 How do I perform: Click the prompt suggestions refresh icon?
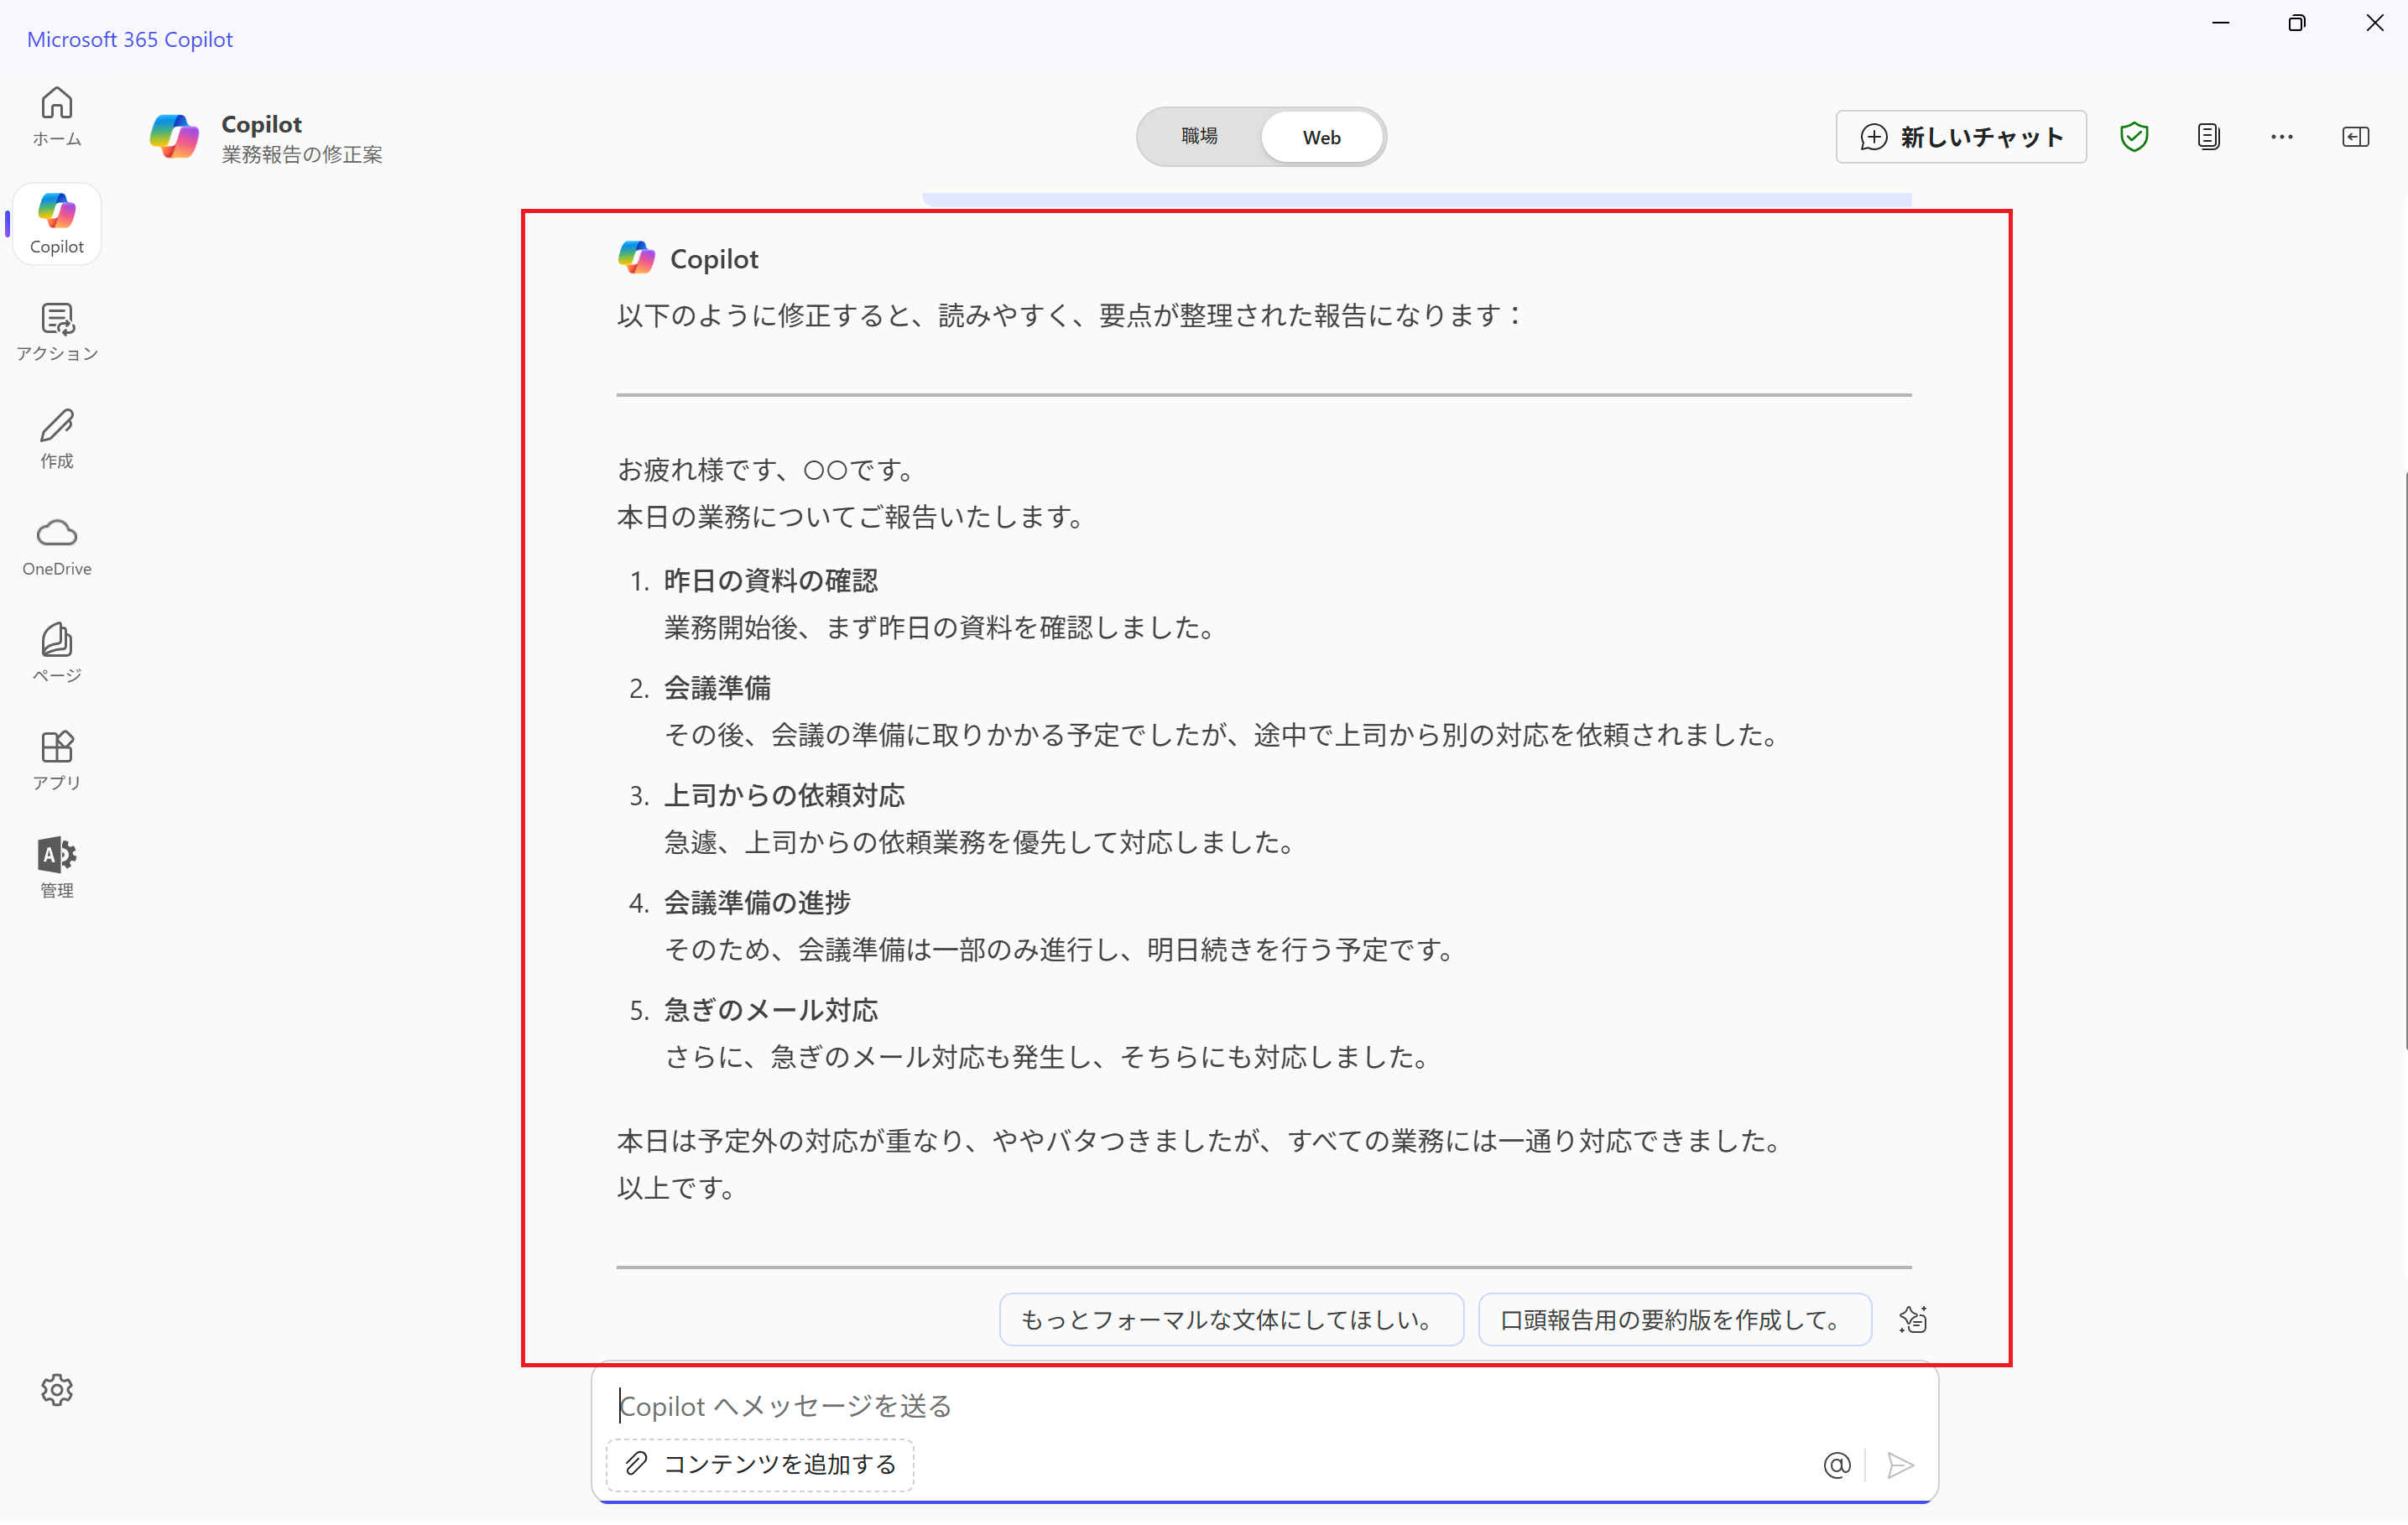pos(1913,1320)
